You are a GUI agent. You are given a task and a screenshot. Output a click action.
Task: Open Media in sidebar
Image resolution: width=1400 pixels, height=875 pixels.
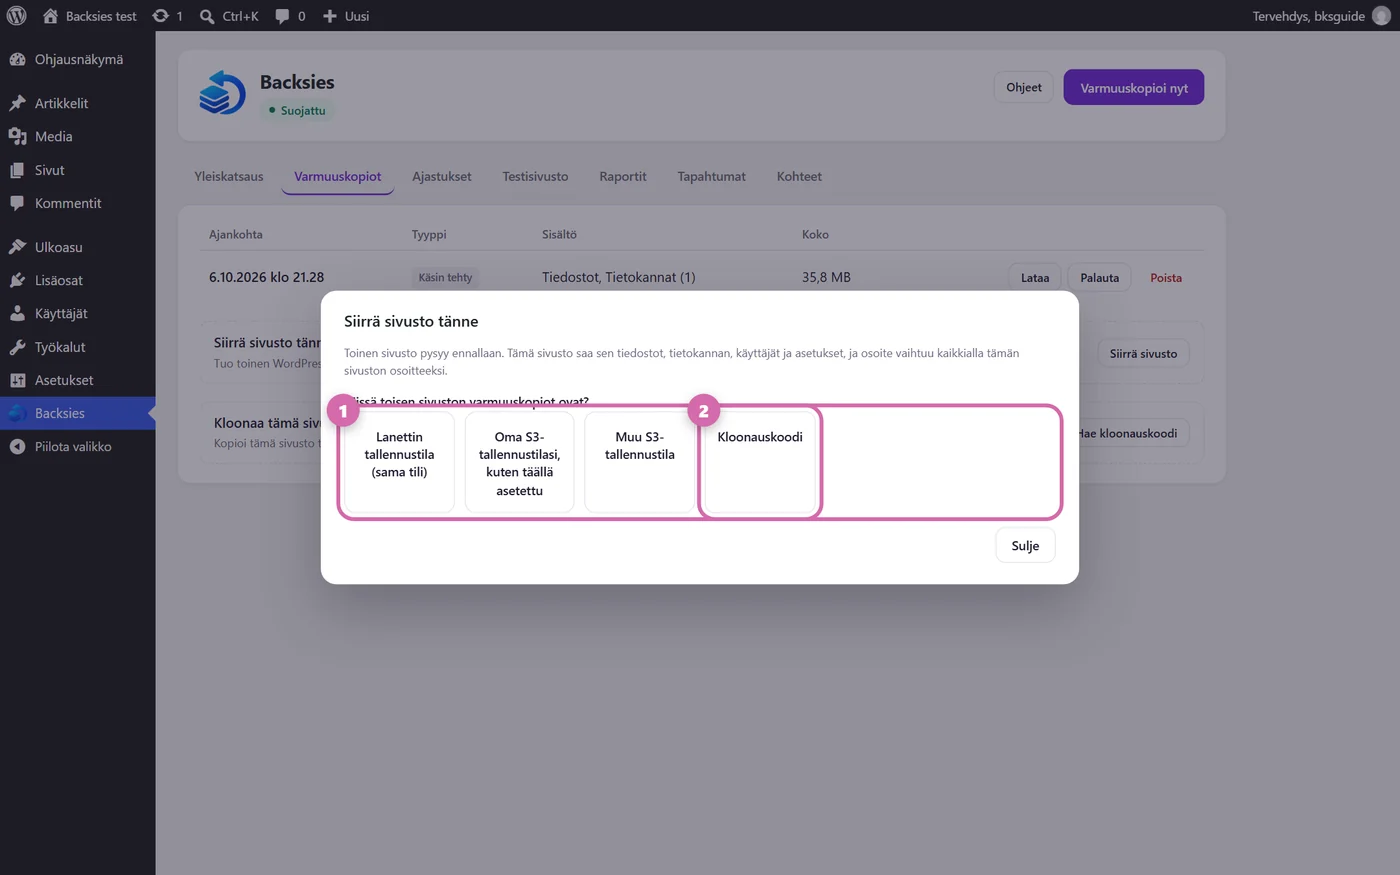78,137
